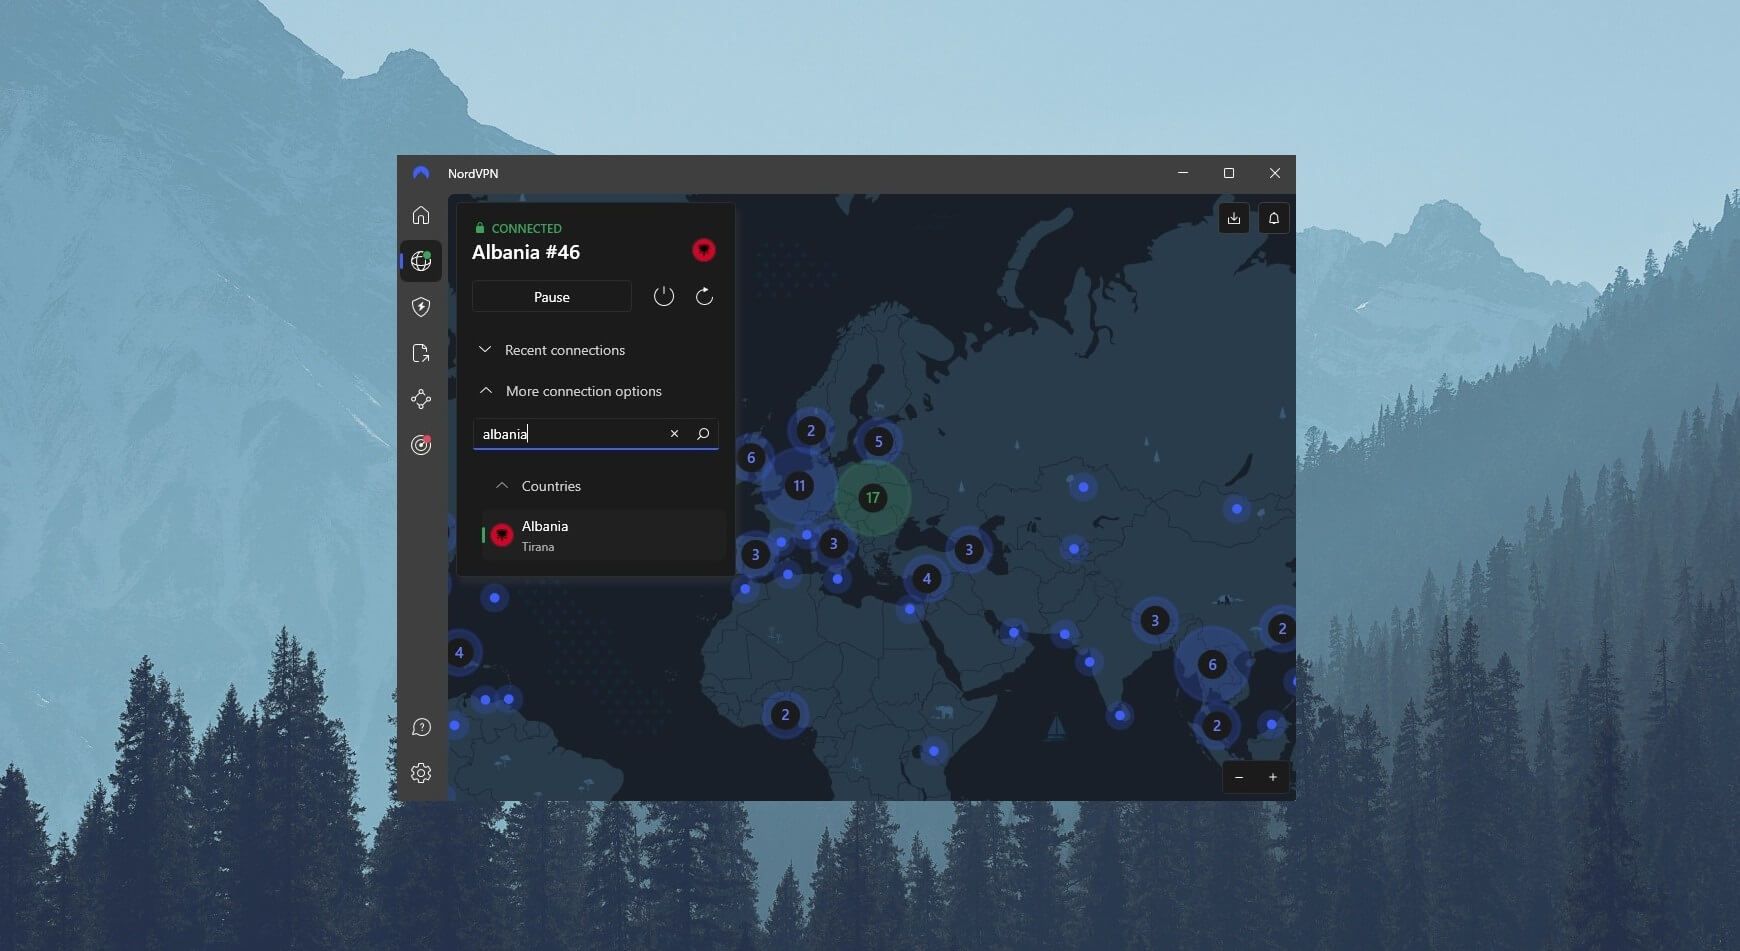Zoom out the map with minus
1740x951 pixels.
click(1239, 777)
